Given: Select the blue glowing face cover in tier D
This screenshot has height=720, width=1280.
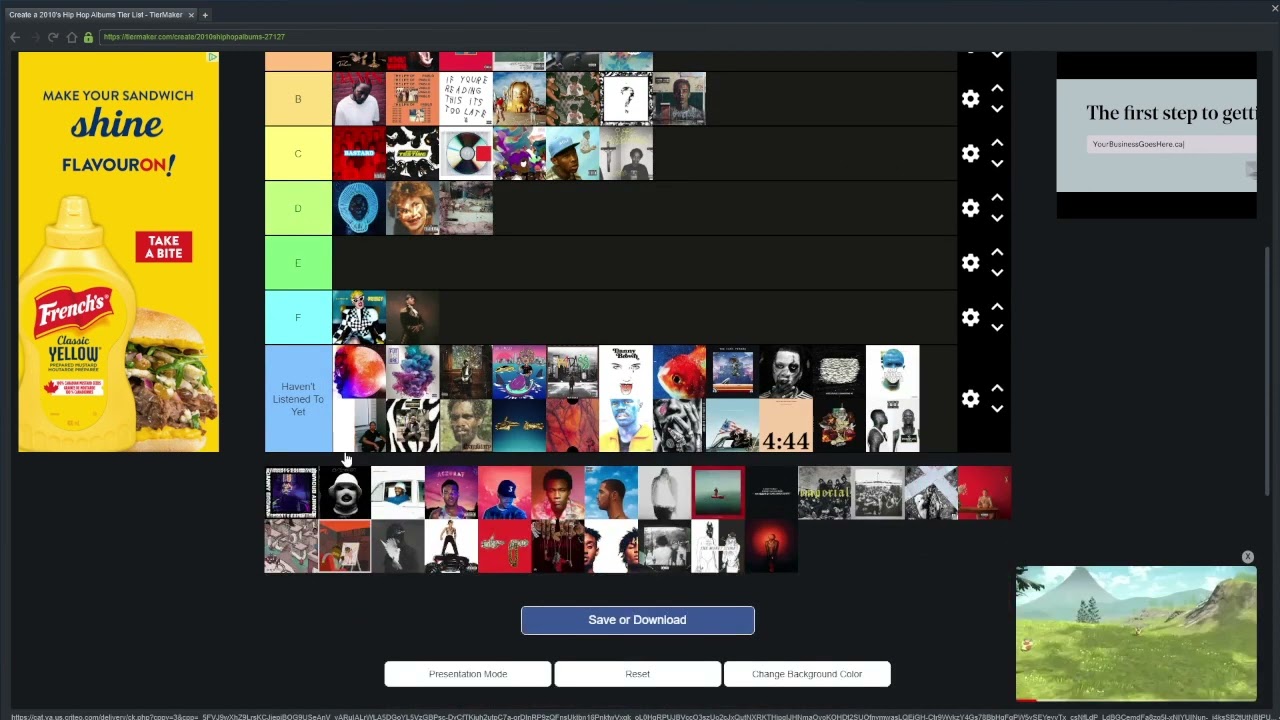Looking at the screenshot, I should point(359,208).
